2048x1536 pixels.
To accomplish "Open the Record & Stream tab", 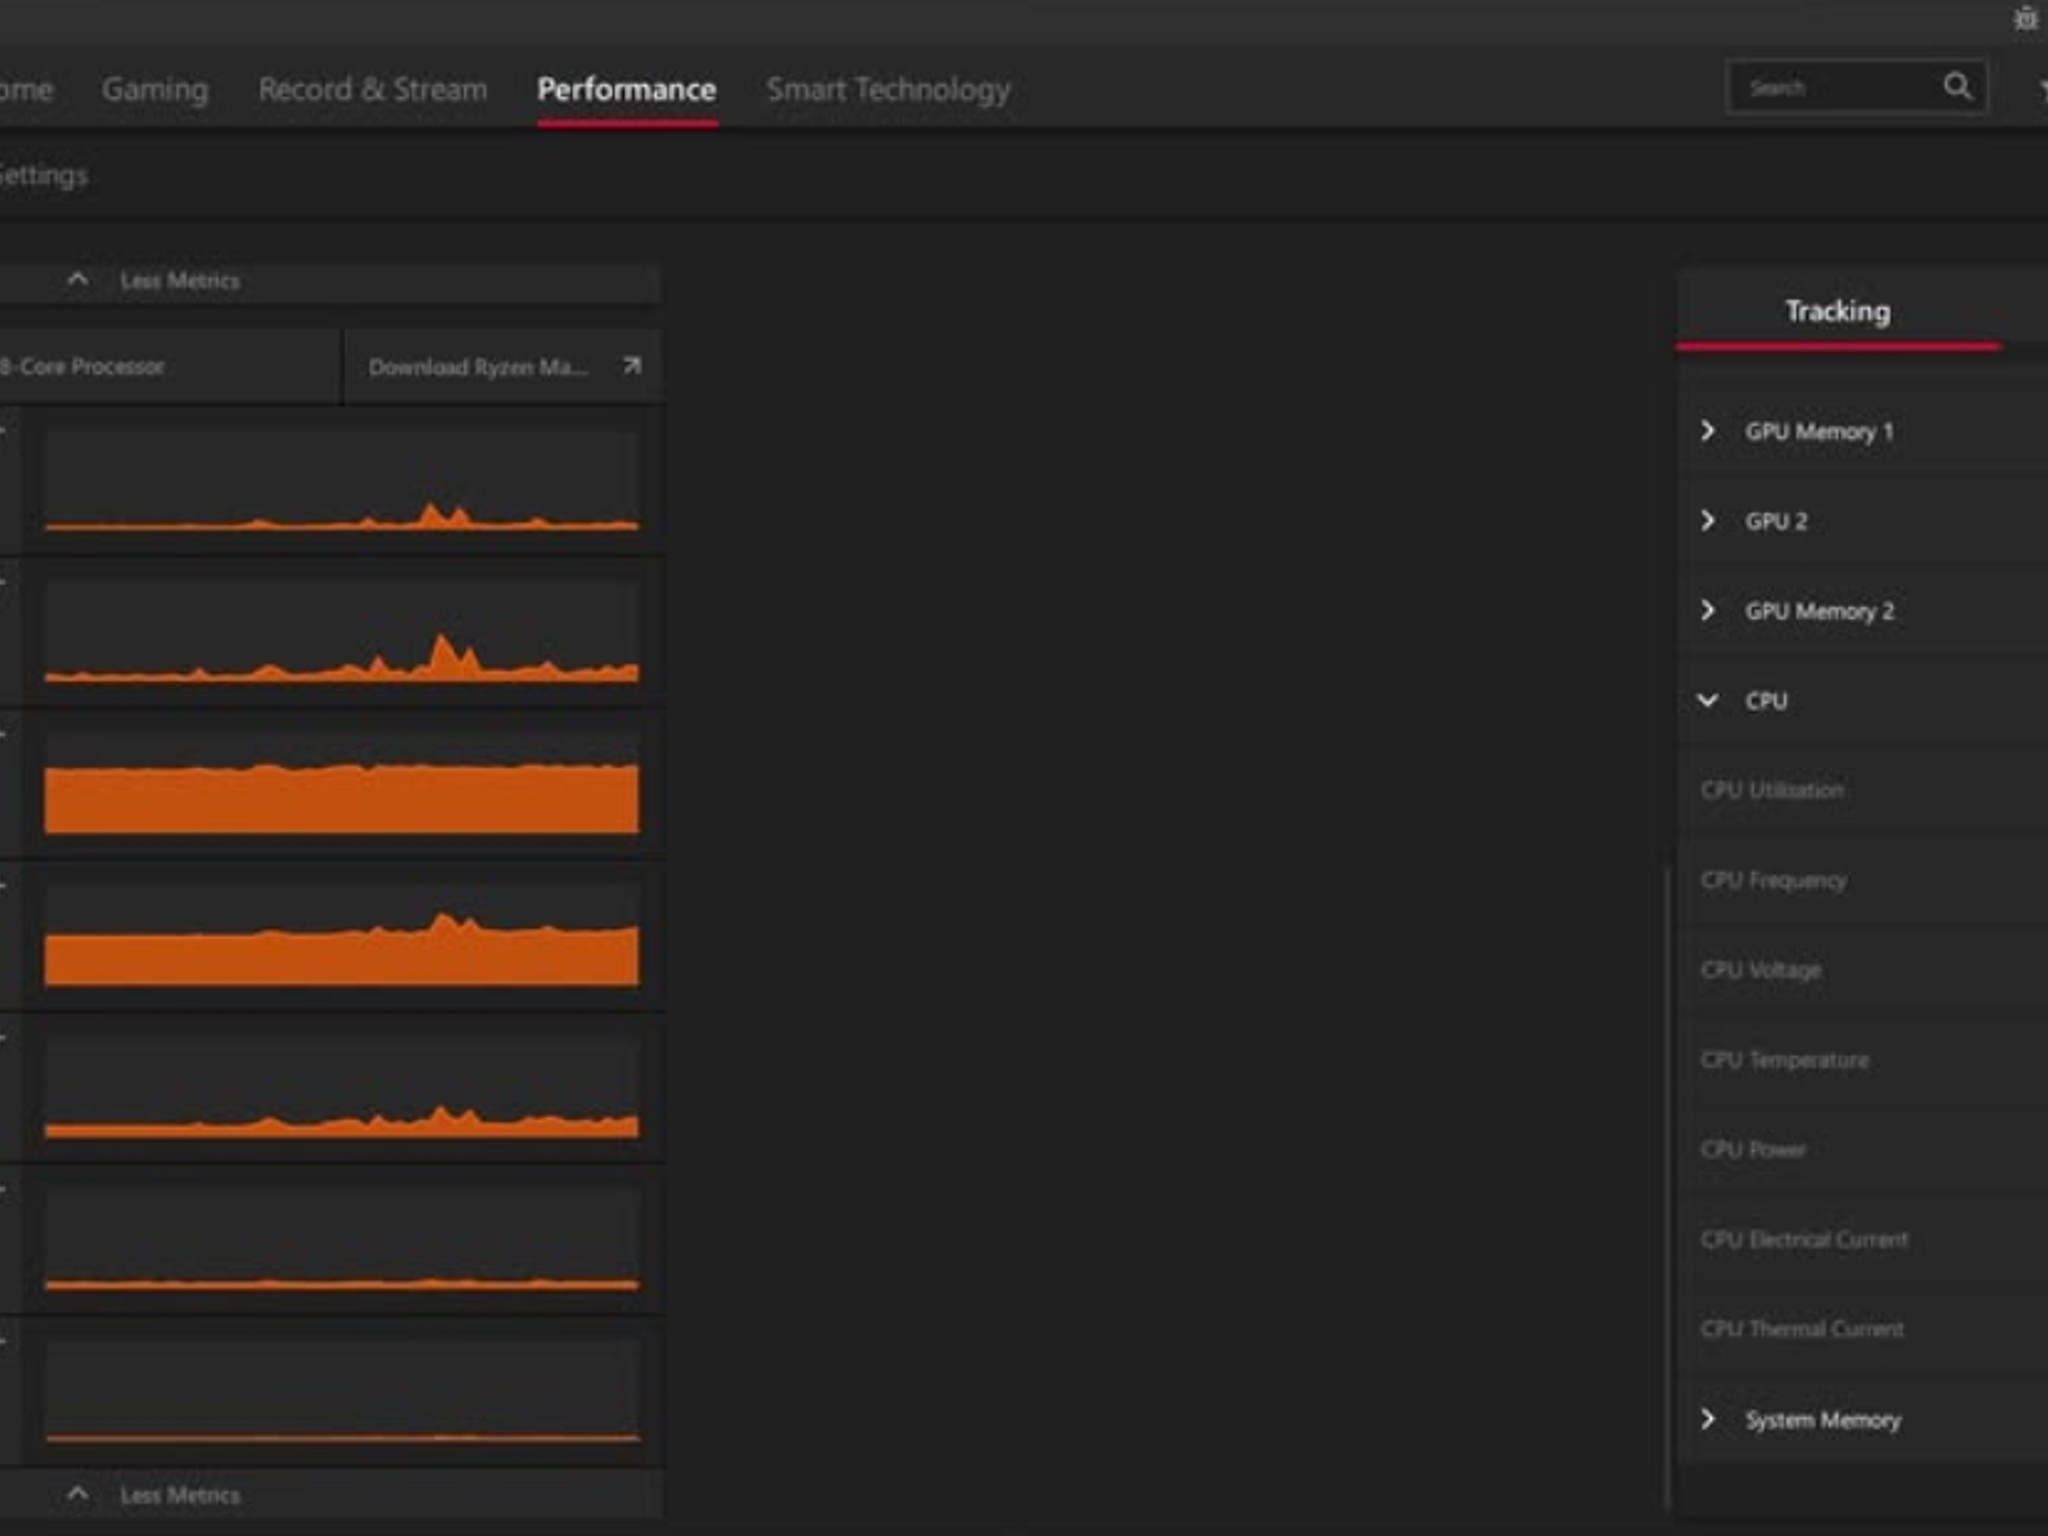I will 373,89.
